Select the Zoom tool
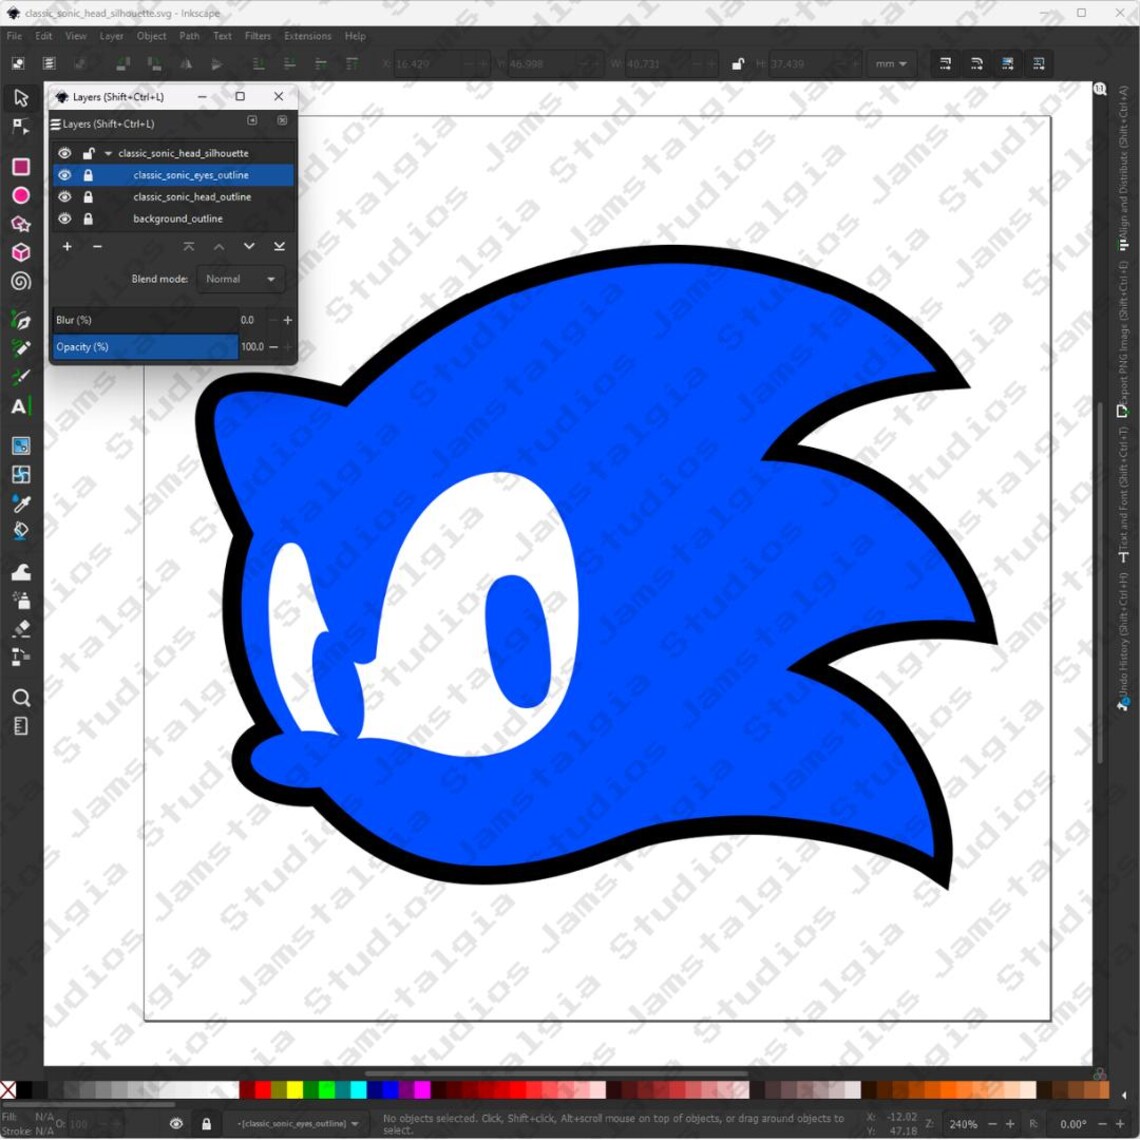1140x1140 pixels. tap(20, 696)
